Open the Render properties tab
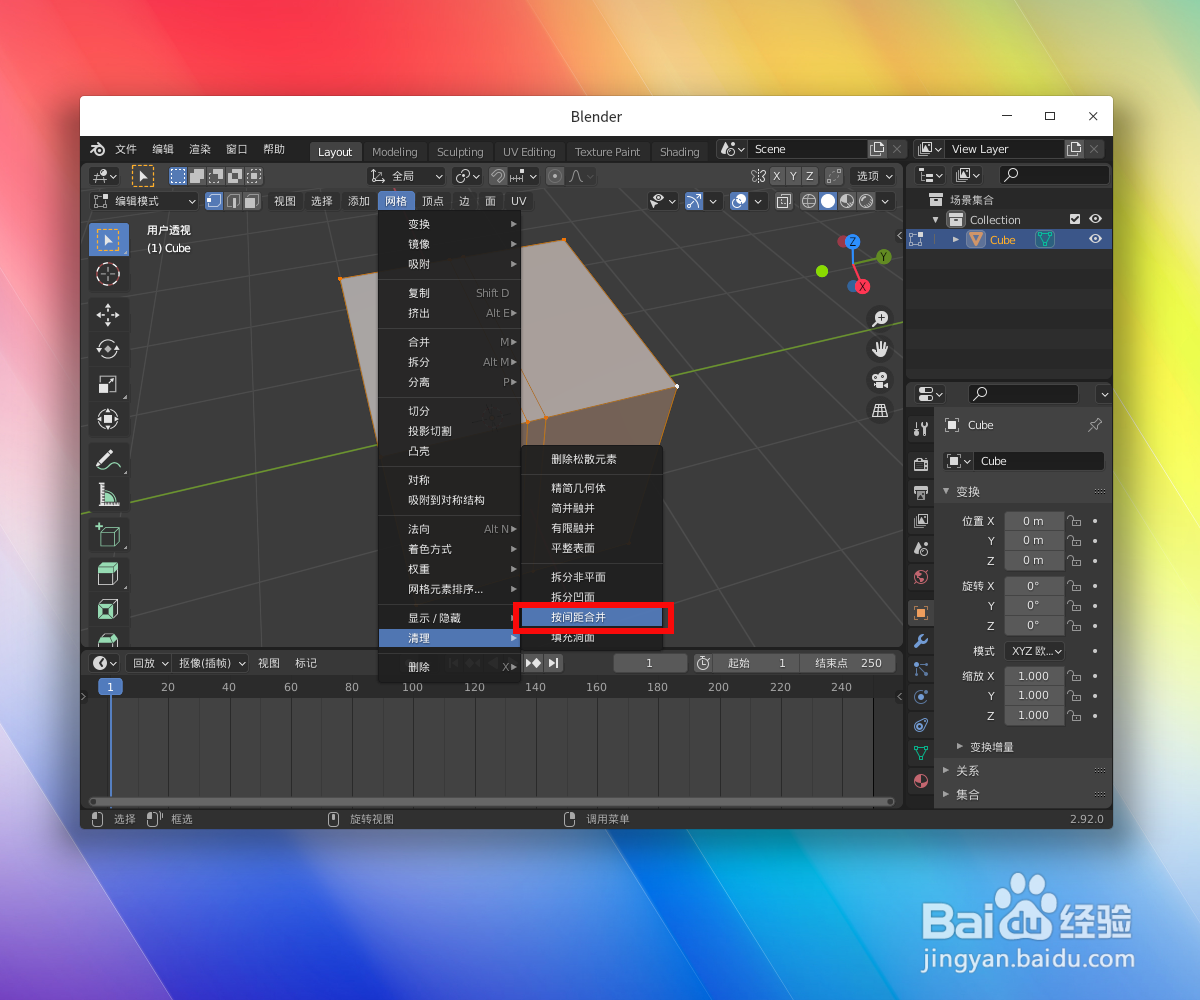The width and height of the screenshot is (1200, 1000). [921, 464]
